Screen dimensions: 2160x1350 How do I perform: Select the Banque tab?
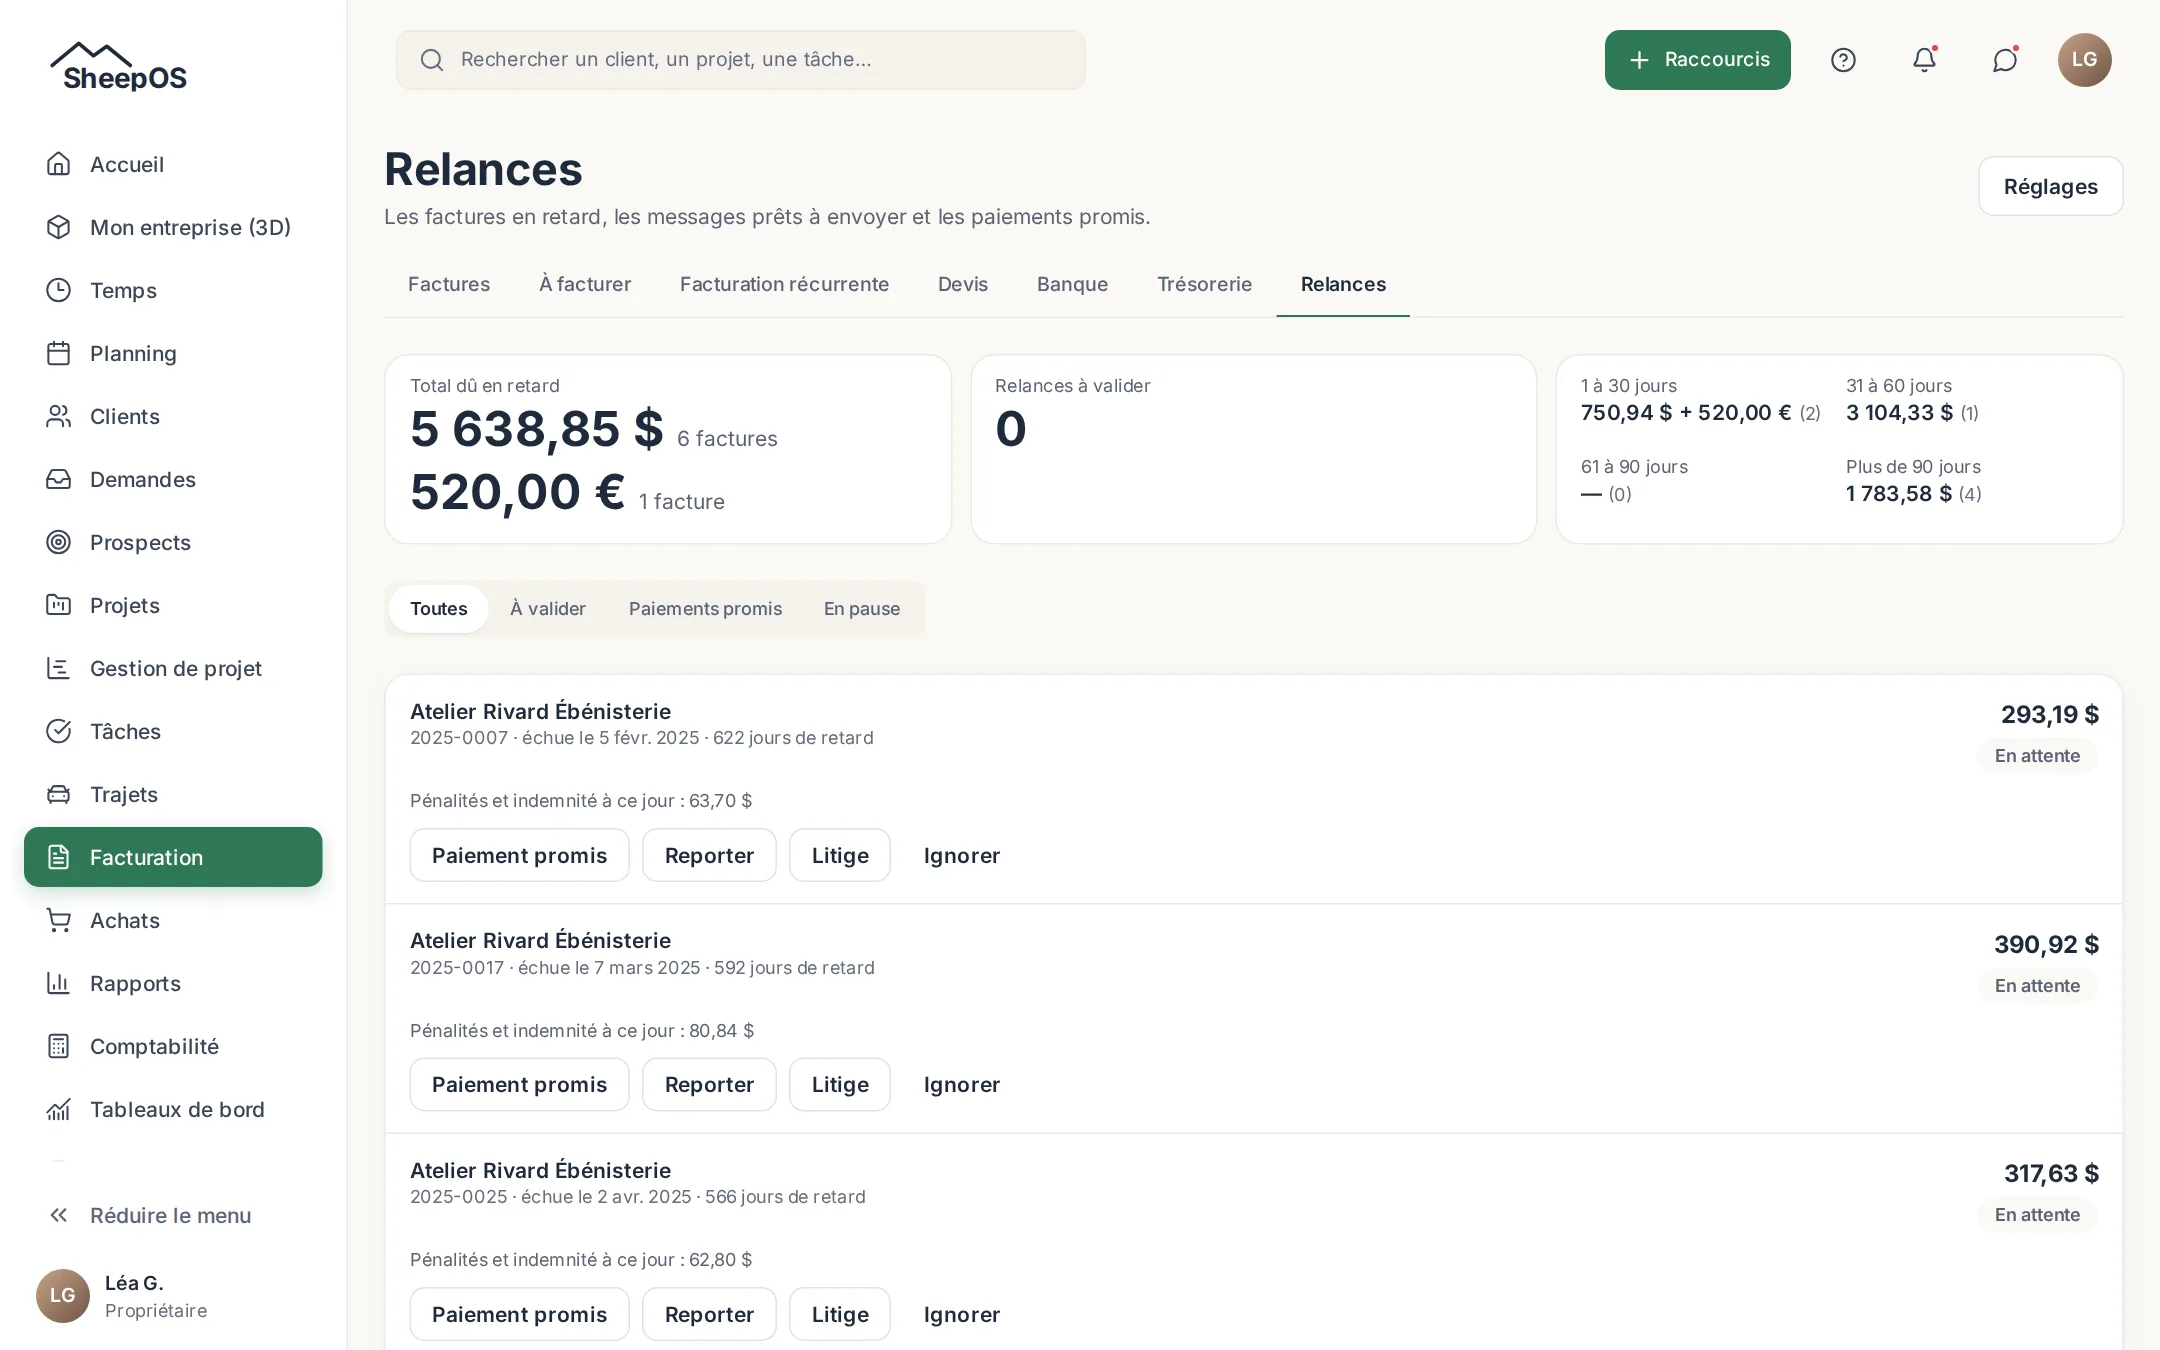pyautogui.click(x=1072, y=284)
